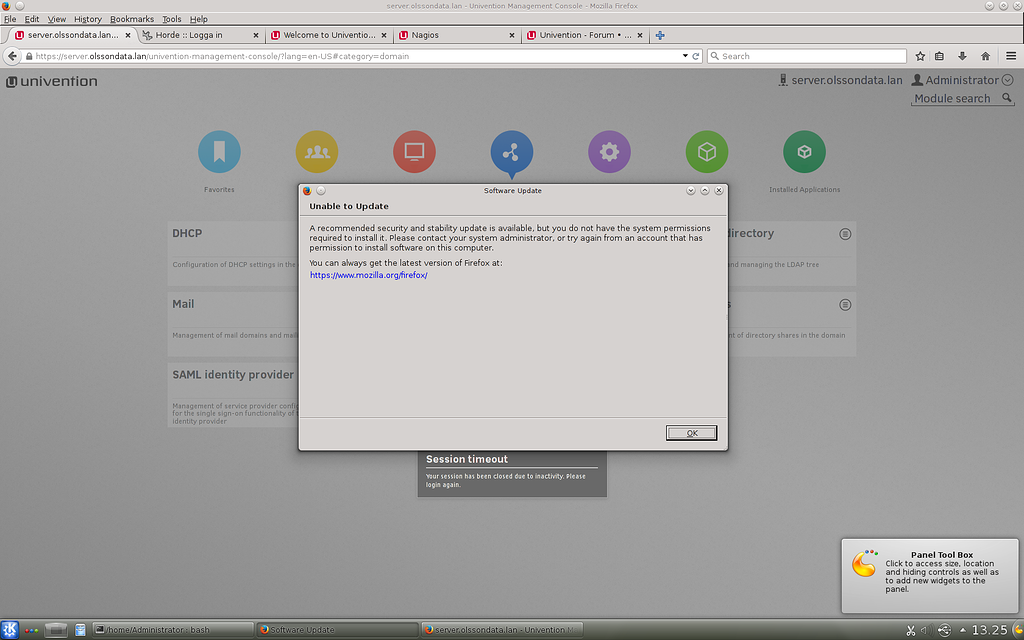Viewport: 1024px width, 640px height.
Task: Open the Klipper scissors tray icon
Action: point(911,629)
